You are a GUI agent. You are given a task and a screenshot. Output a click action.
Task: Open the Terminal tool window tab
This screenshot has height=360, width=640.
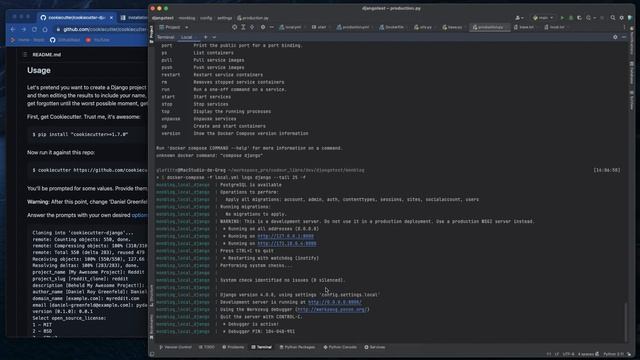pos(262,347)
